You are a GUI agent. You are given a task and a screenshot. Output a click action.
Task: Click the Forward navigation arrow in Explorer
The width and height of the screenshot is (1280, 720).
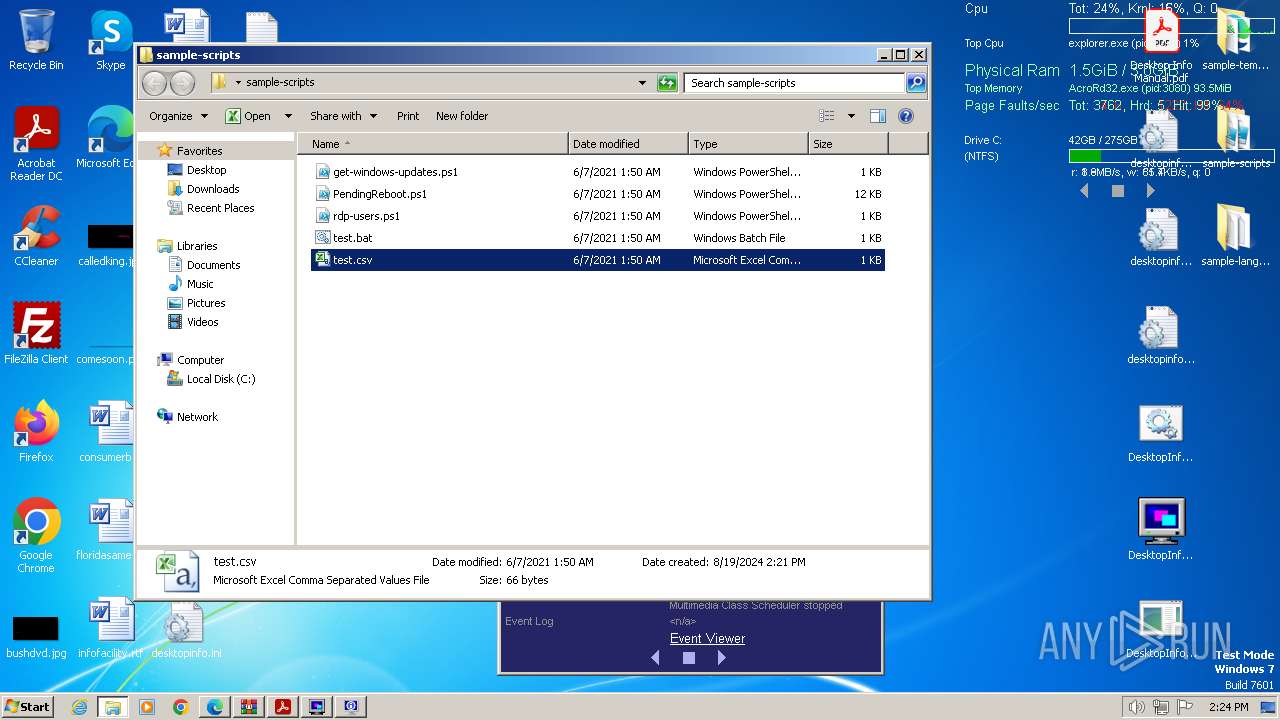click(182, 83)
